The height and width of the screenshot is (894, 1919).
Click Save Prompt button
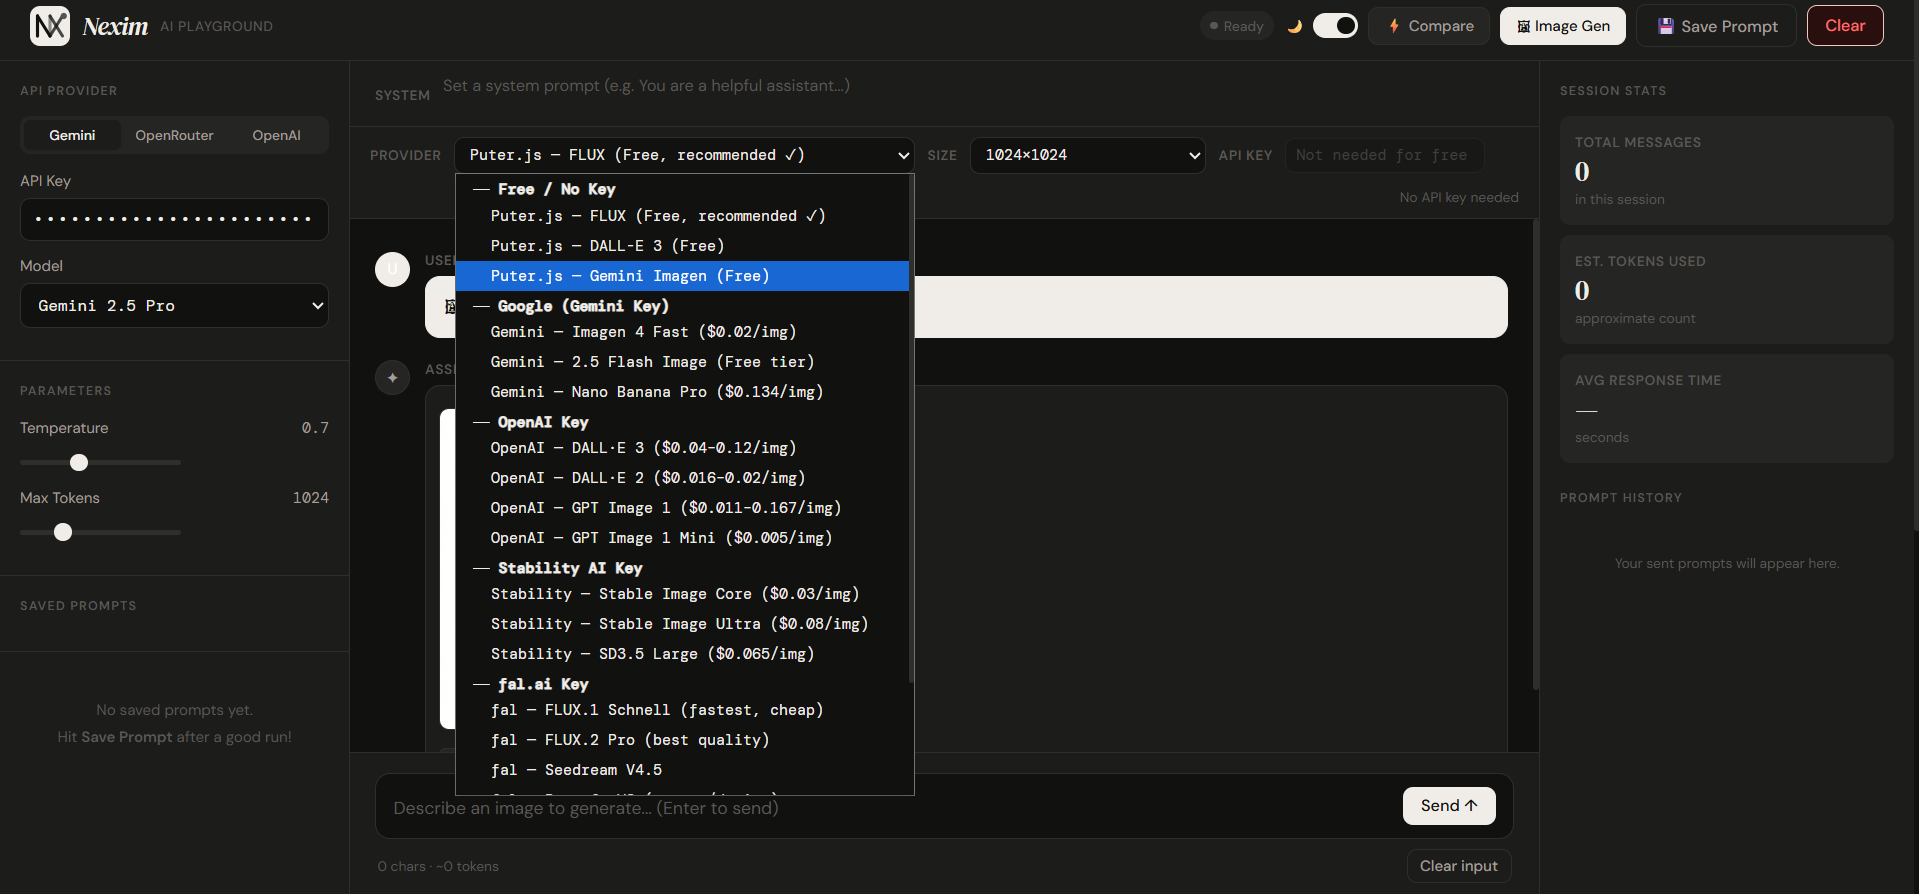(1716, 26)
